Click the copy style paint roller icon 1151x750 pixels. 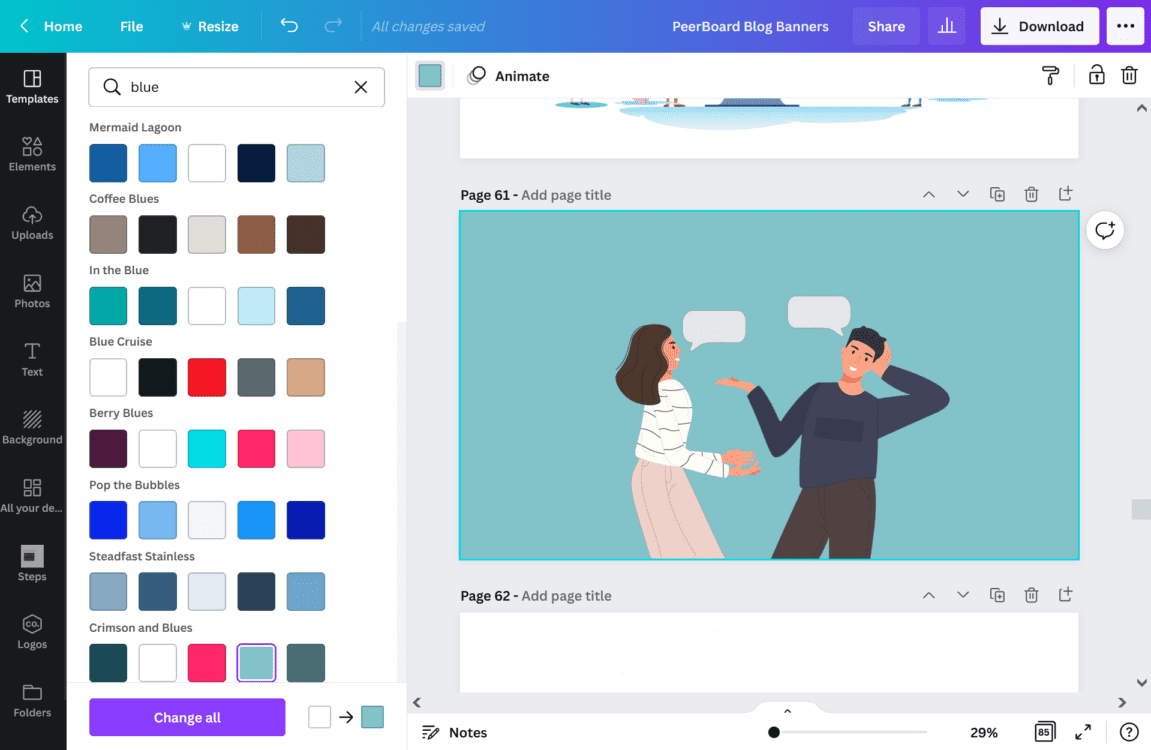point(1050,75)
